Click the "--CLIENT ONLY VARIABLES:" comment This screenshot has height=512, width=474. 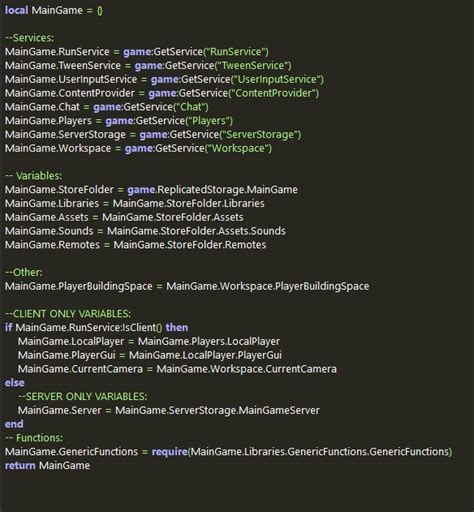[x=68, y=314]
